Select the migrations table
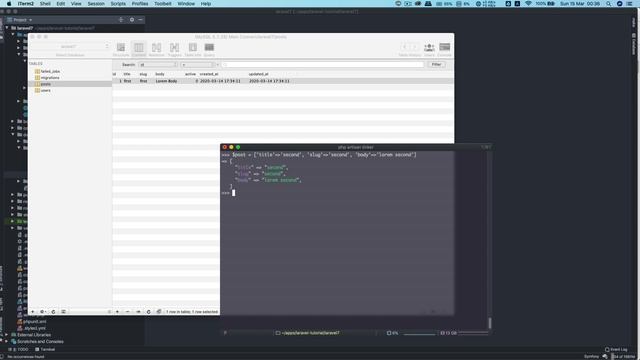This screenshot has width=640, height=360. pos(50,78)
